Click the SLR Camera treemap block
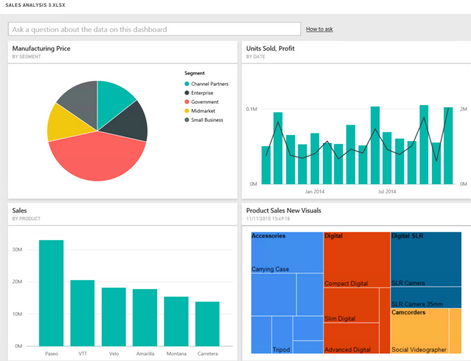This screenshot has height=361, width=471. click(x=426, y=259)
